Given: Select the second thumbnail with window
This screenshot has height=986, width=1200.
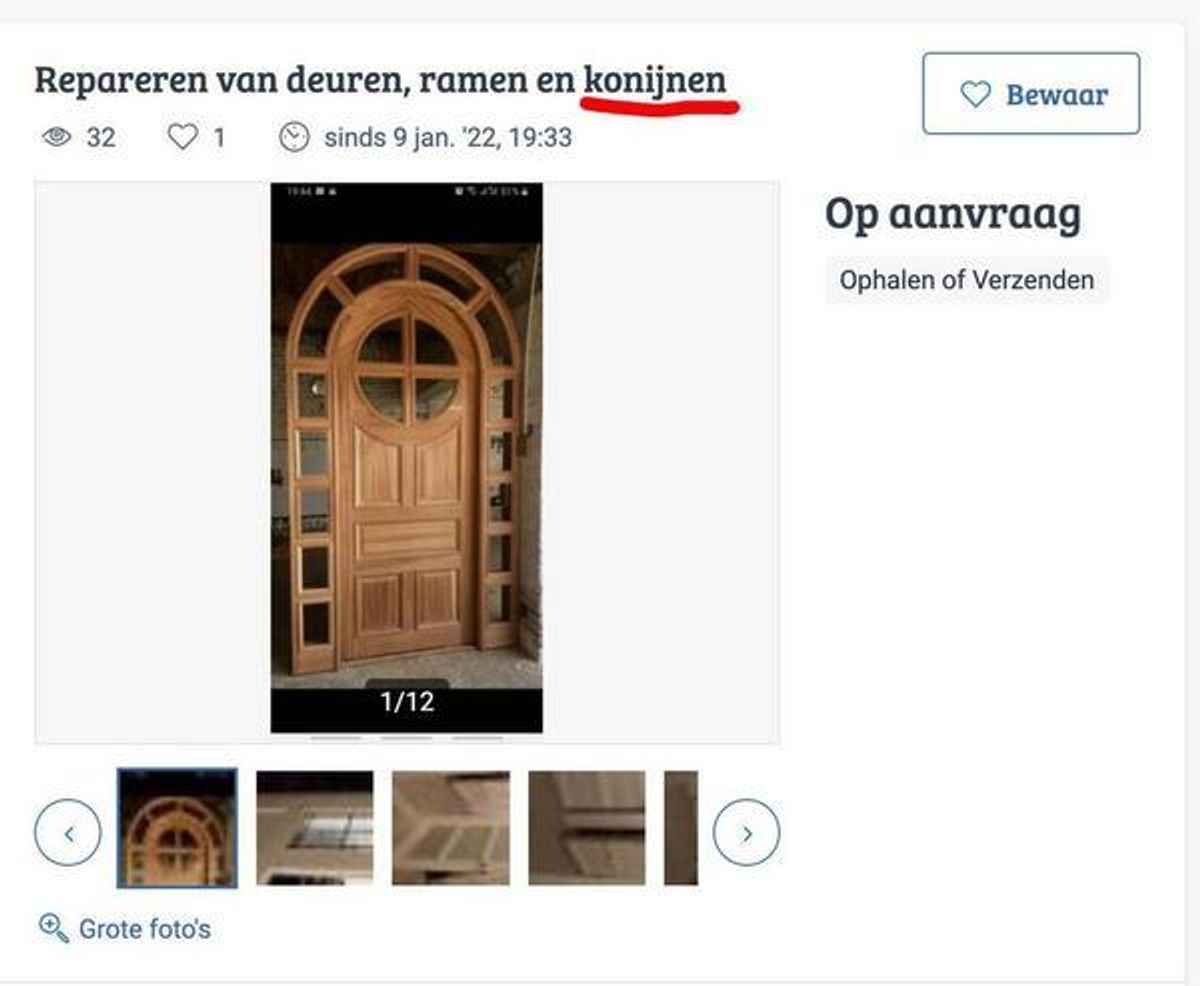Looking at the screenshot, I should (315, 828).
